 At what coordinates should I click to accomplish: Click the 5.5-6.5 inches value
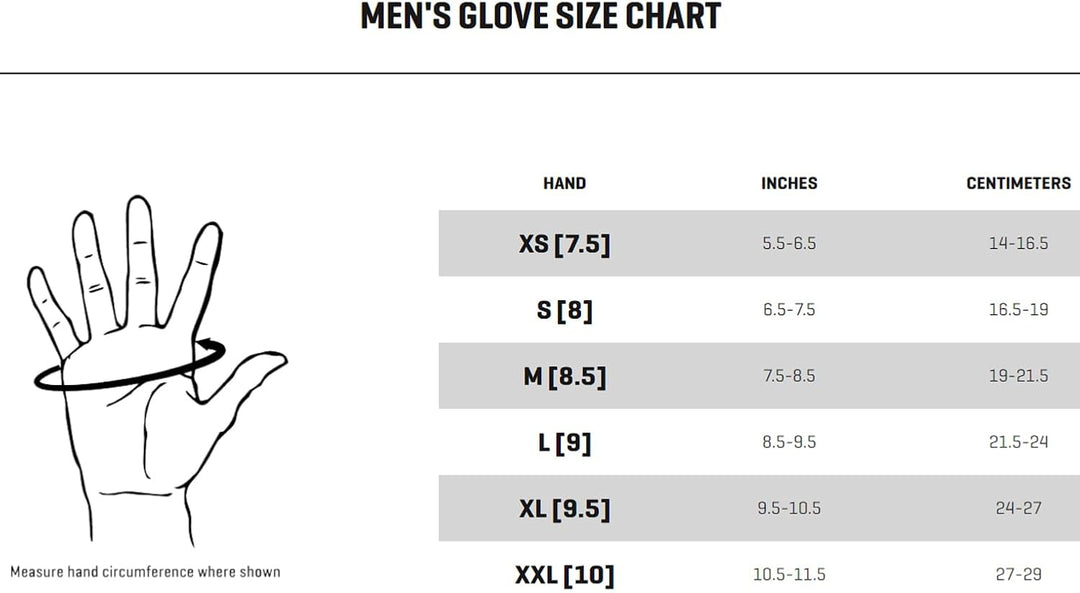(789, 243)
